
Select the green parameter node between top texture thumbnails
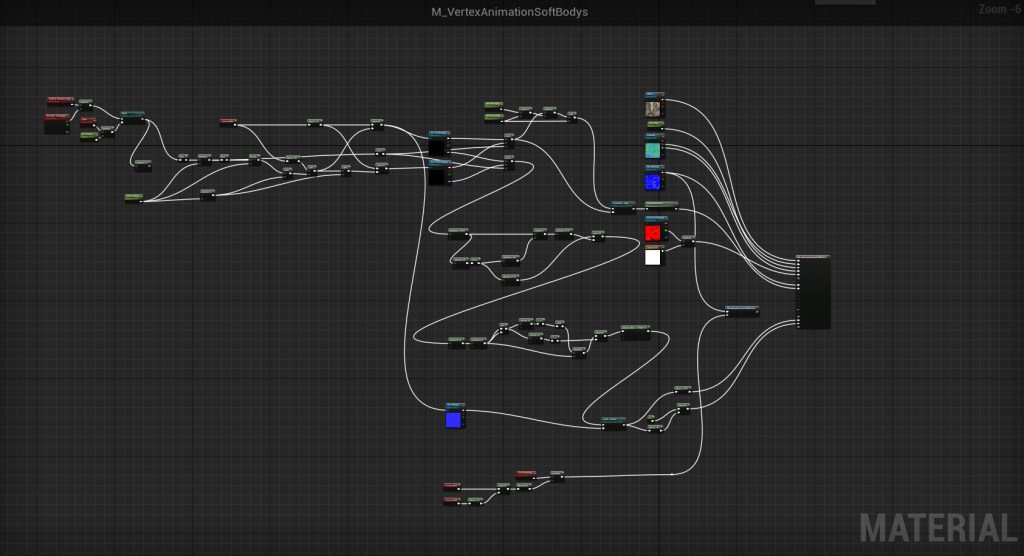[x=655, y=126]
